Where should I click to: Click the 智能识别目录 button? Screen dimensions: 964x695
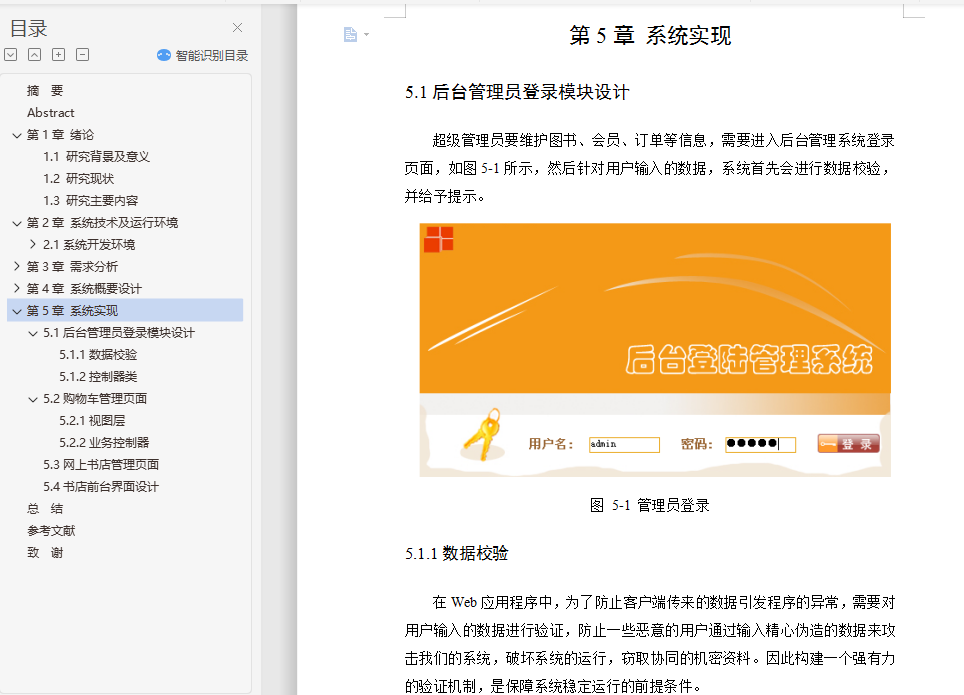tap(202, 55)
